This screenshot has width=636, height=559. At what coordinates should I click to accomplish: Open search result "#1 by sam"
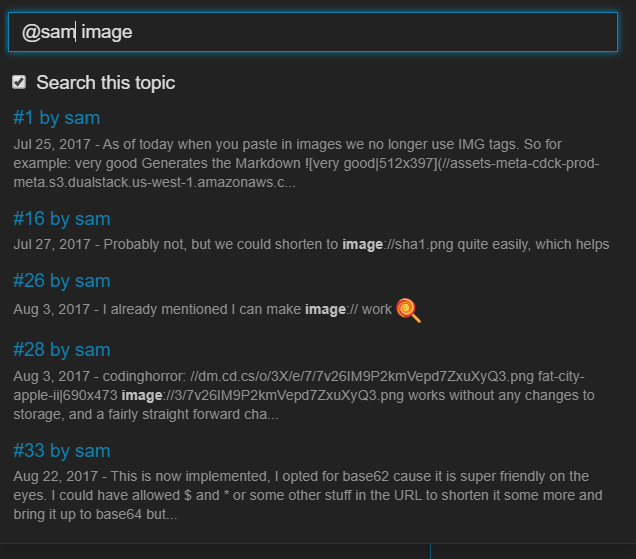click(56, 118)
